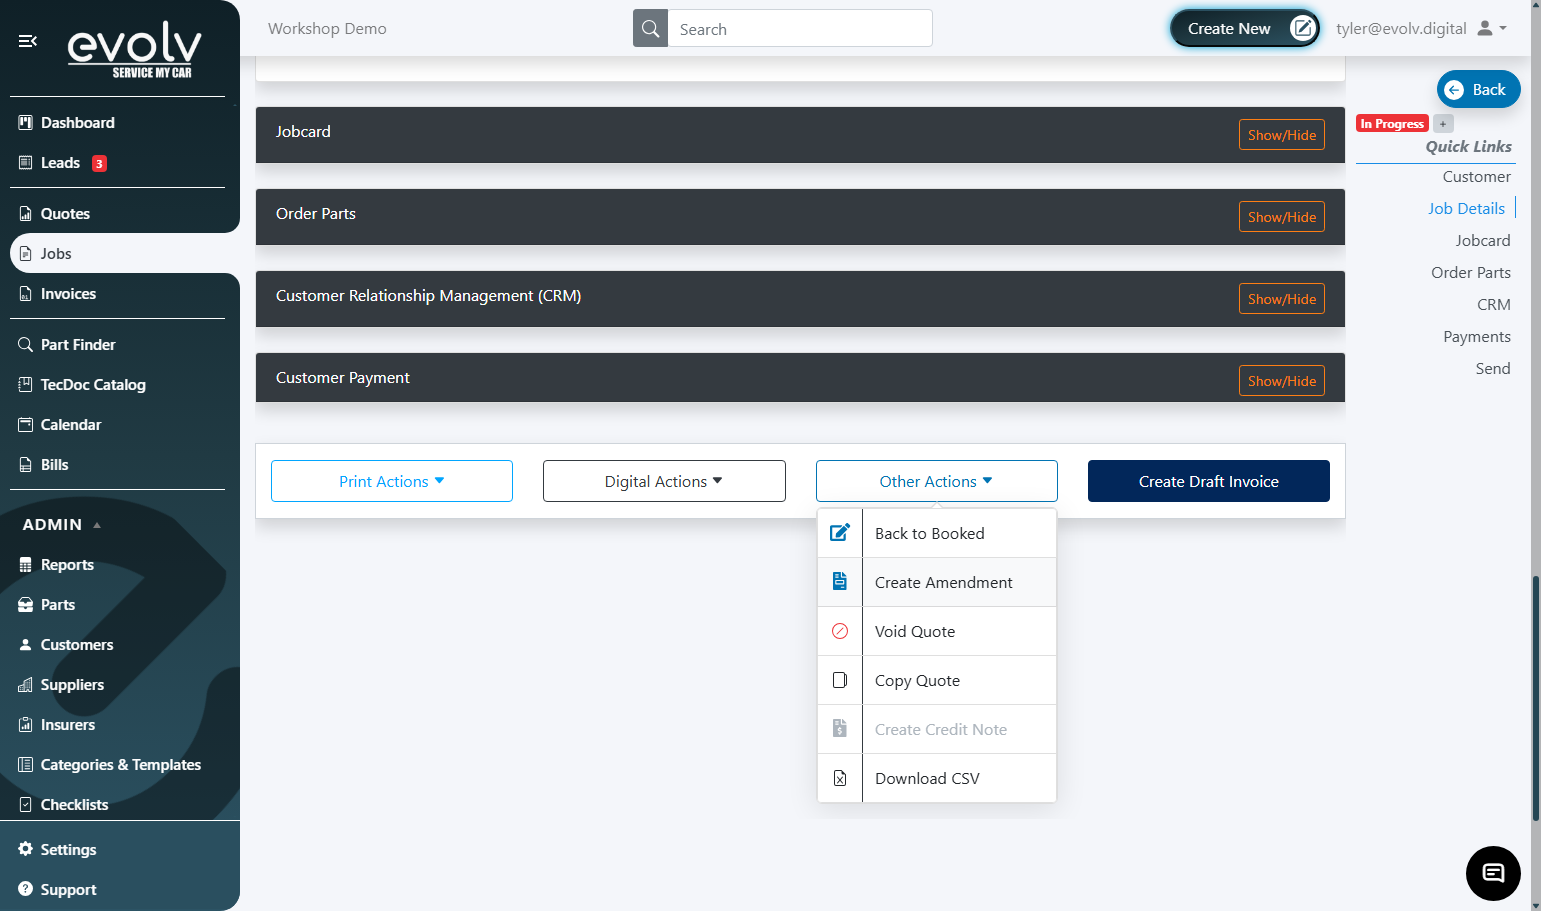Click the plus icon beside In Progress
Screen dimensions: 1541x911
pos(1443,124)
